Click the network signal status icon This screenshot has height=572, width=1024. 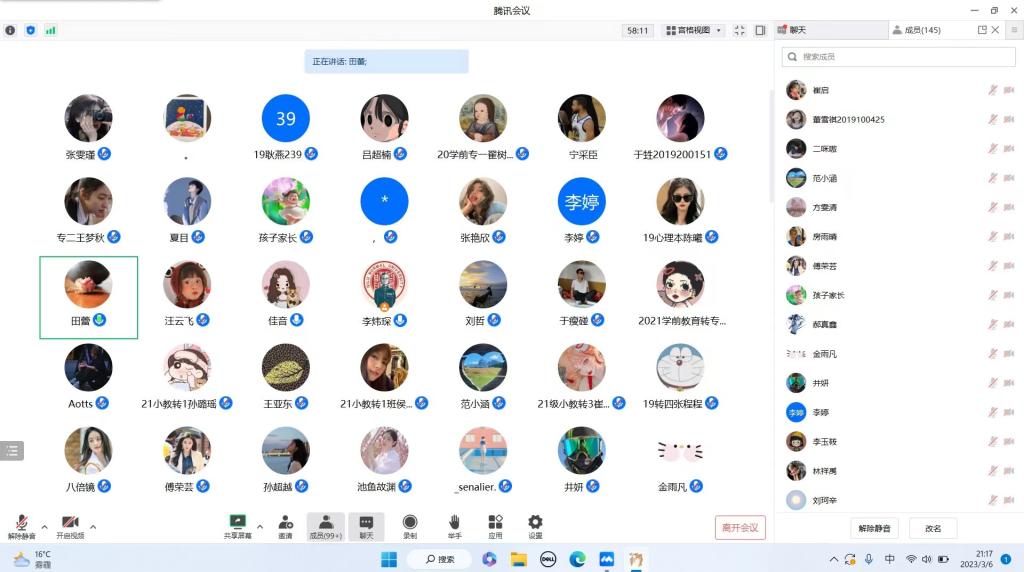tap(50, 30)
